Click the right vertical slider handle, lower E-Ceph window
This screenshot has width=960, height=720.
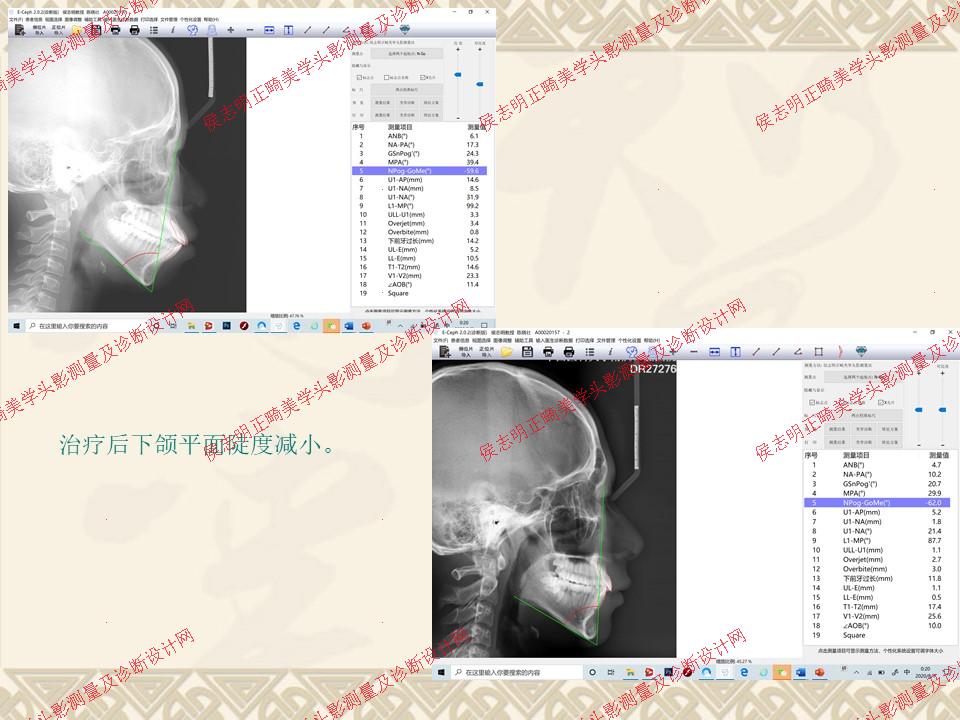click(942, 410)
